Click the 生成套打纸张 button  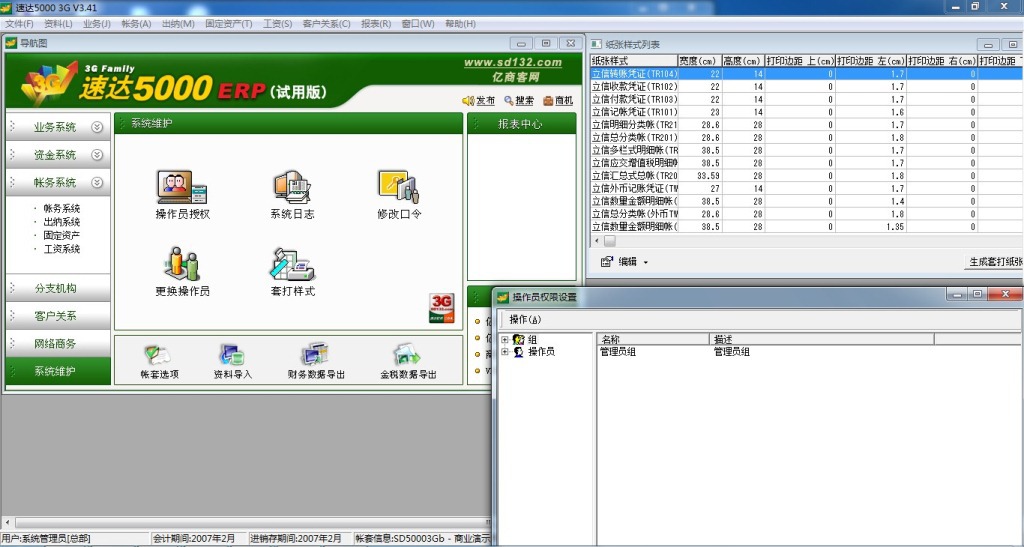994,262
